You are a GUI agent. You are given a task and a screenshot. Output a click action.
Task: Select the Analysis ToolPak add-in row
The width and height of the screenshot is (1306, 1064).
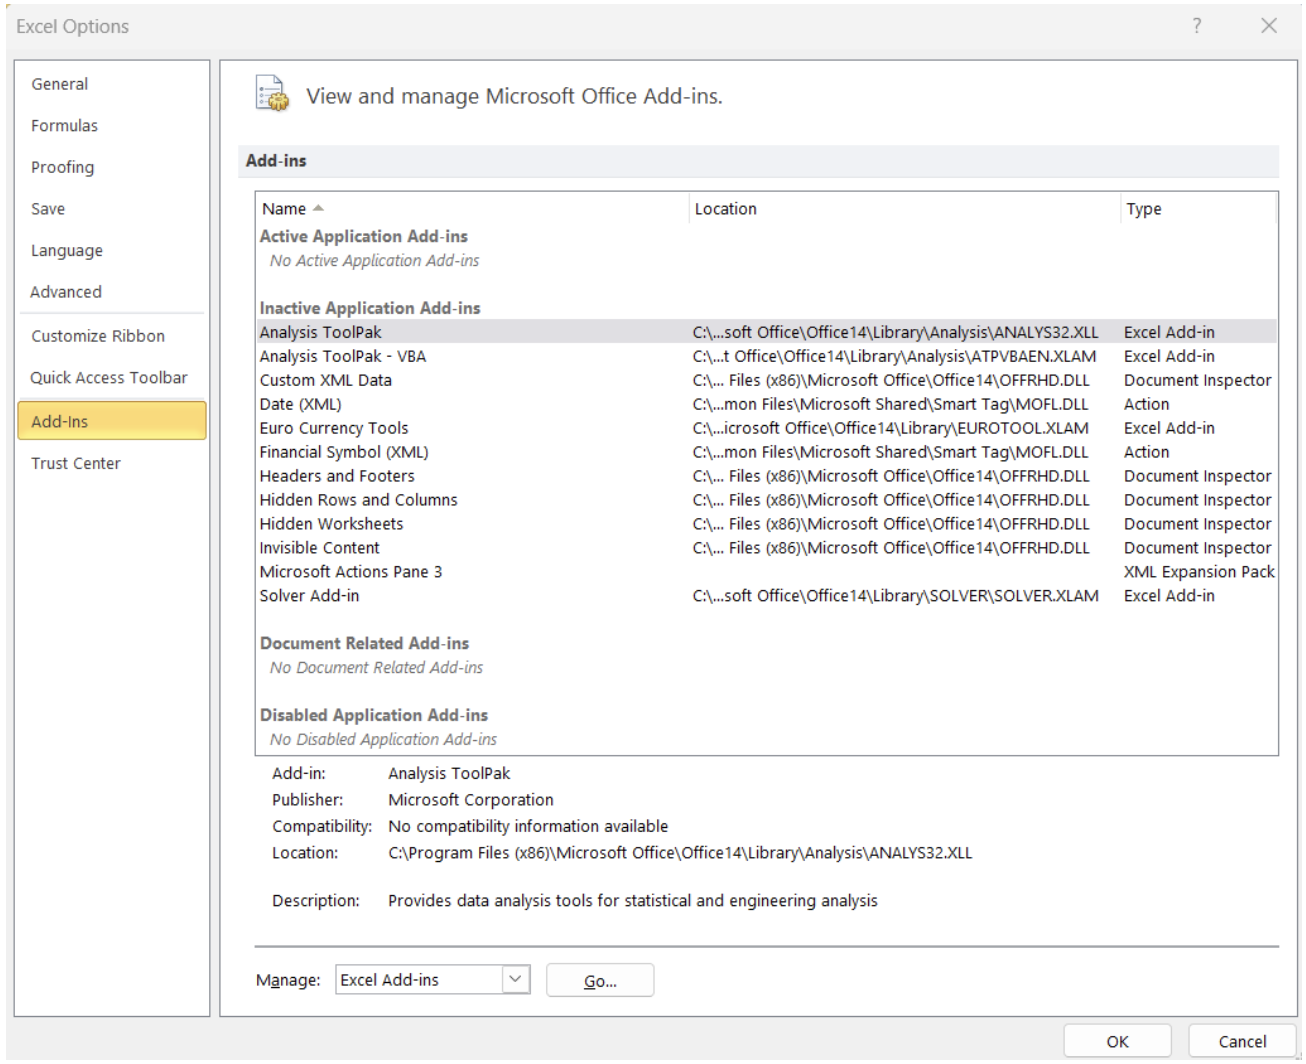pyautogui.click(x=767, y=332)
